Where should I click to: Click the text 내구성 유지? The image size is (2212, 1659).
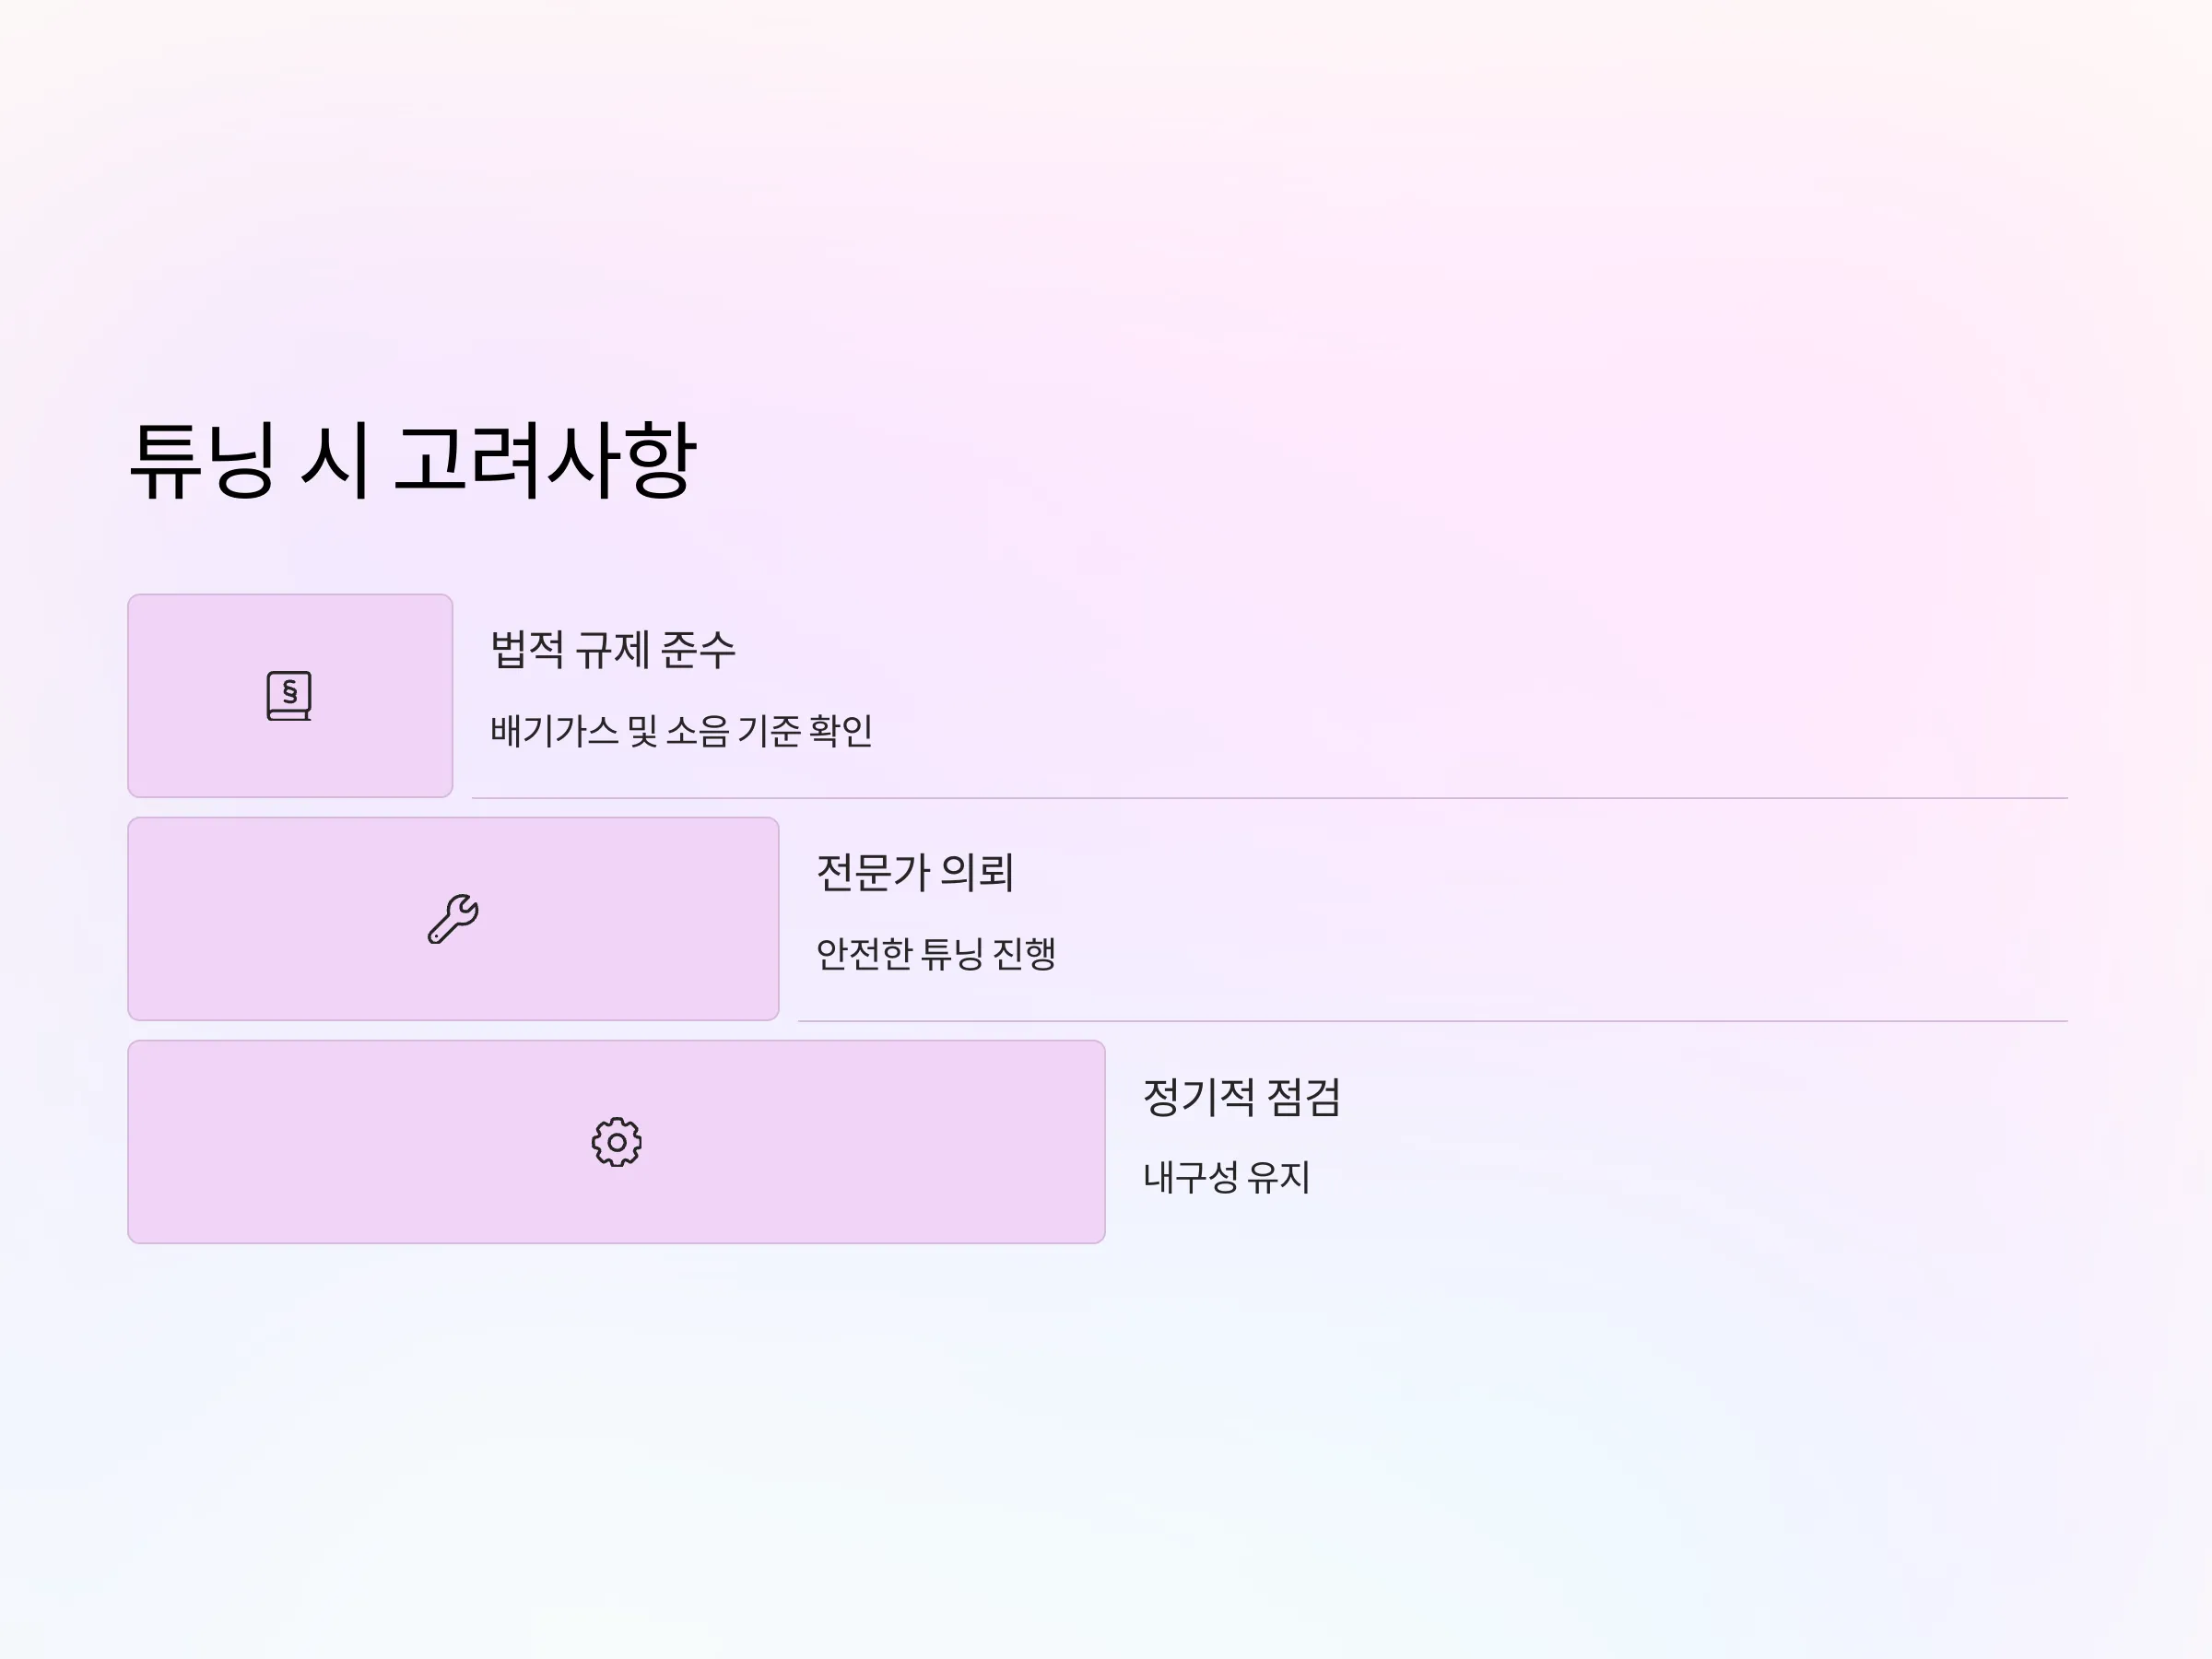pyautogui.click(x=1226, y=1177)
